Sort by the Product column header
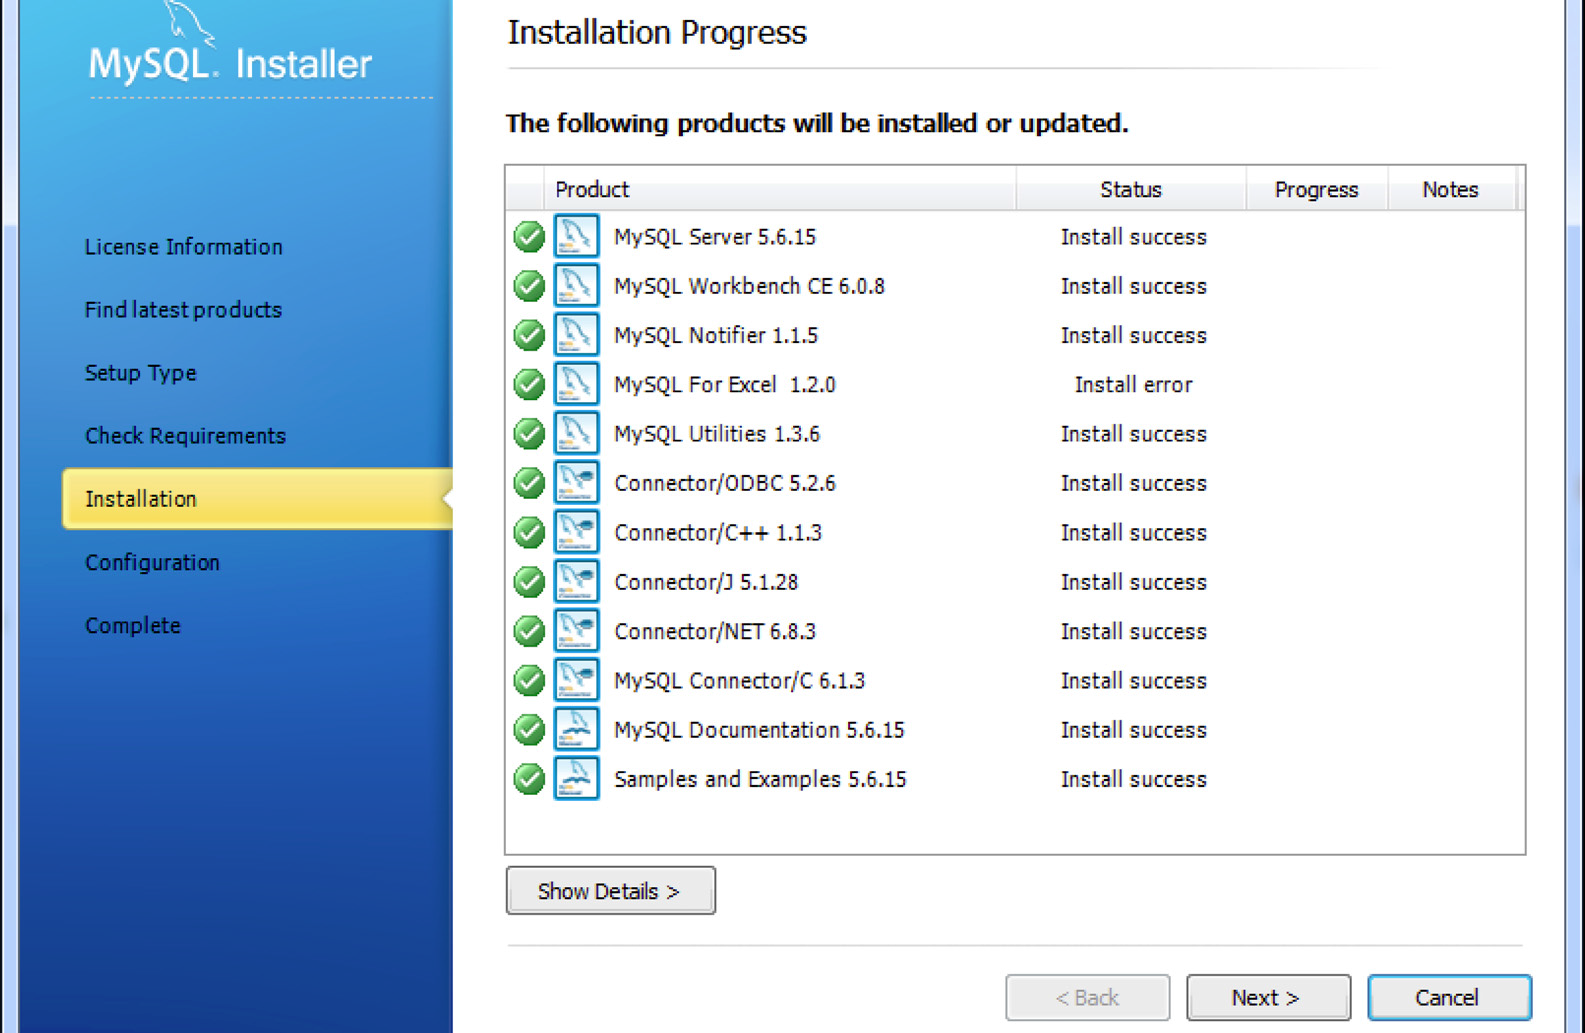 pyautogui.click(x=592, y=190)
